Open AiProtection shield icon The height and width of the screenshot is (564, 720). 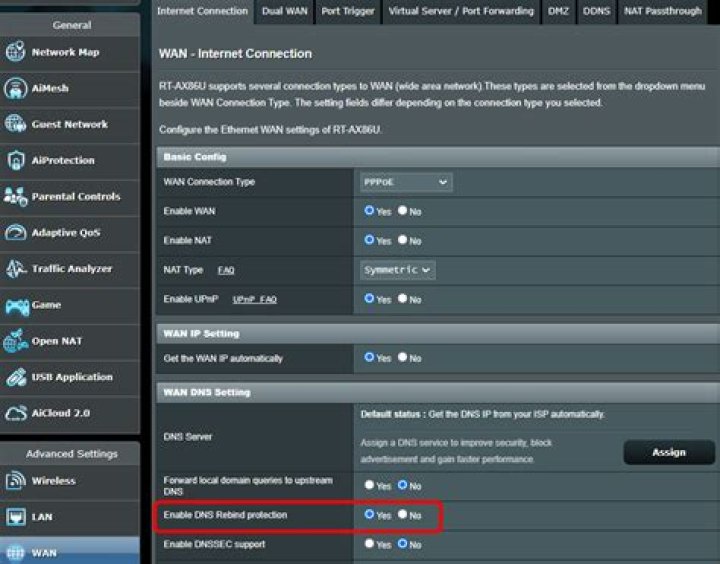16,161
